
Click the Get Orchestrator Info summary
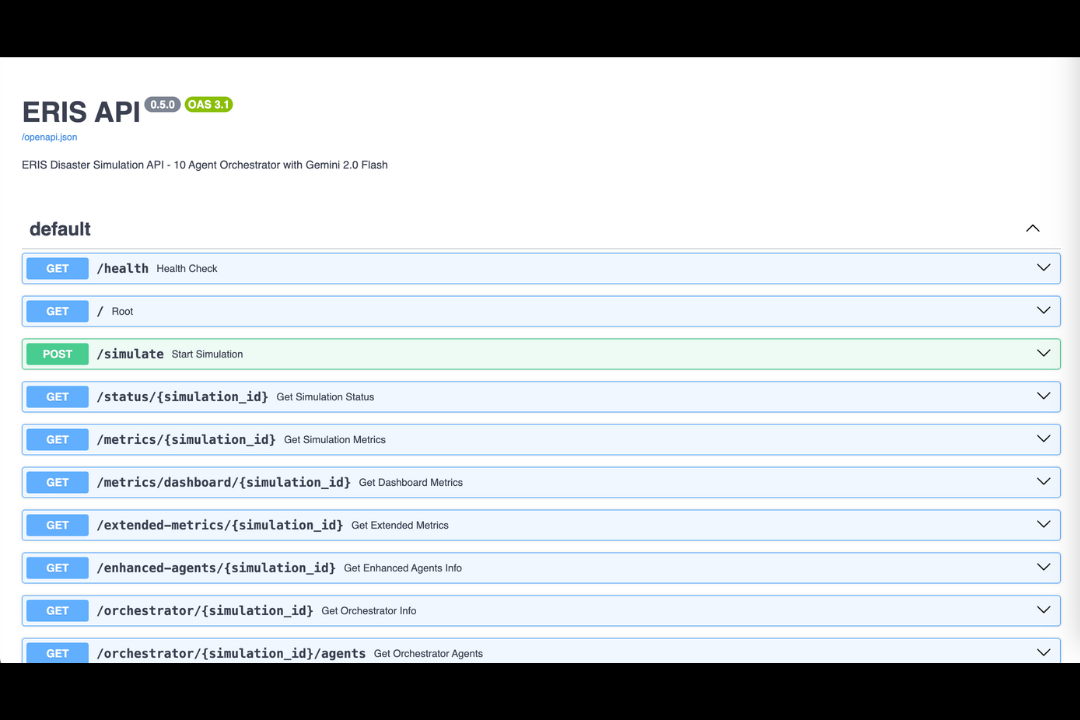point(368,610)
